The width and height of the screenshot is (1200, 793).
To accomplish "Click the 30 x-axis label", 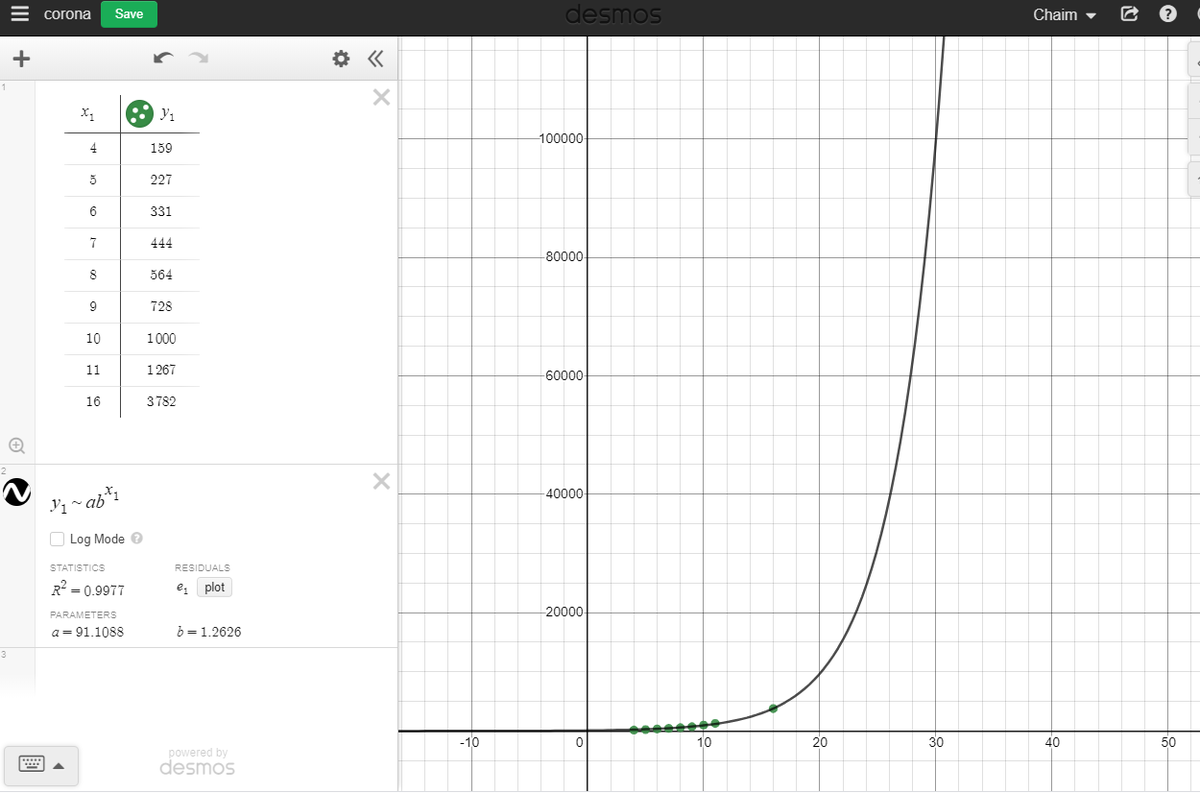I will (x=935, y=742).
